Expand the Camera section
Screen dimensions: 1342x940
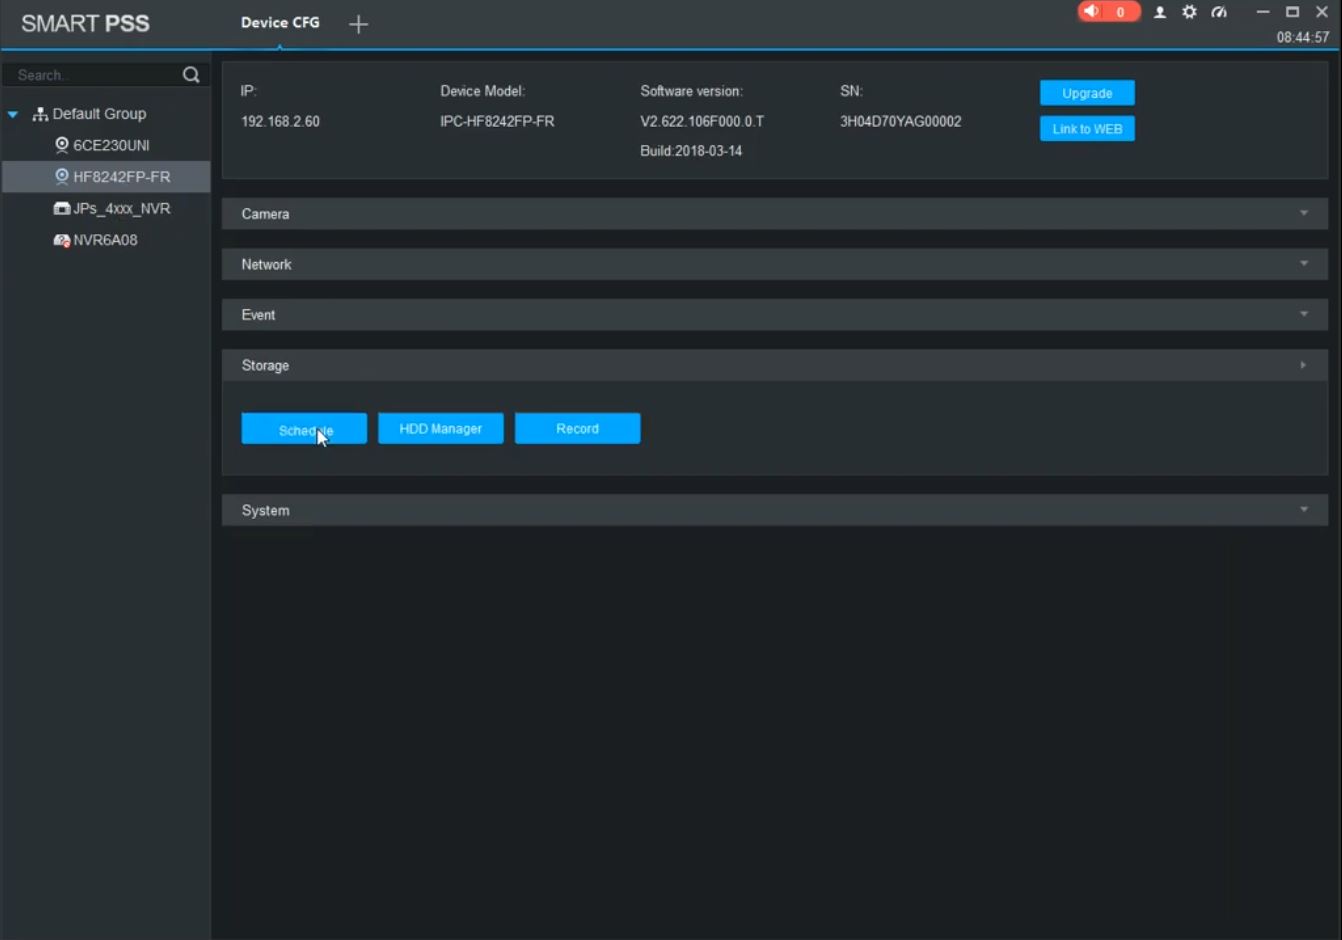[1303, 214]
